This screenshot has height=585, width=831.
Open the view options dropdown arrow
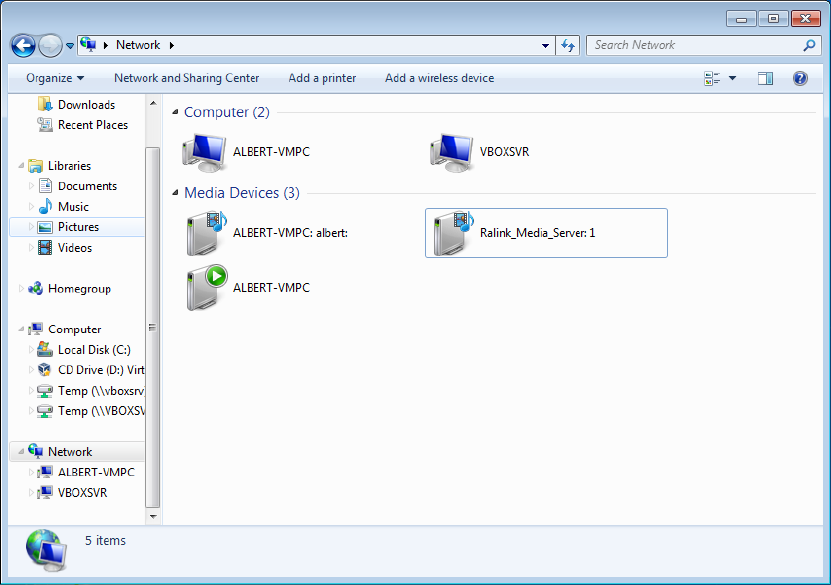coord(732,78)
